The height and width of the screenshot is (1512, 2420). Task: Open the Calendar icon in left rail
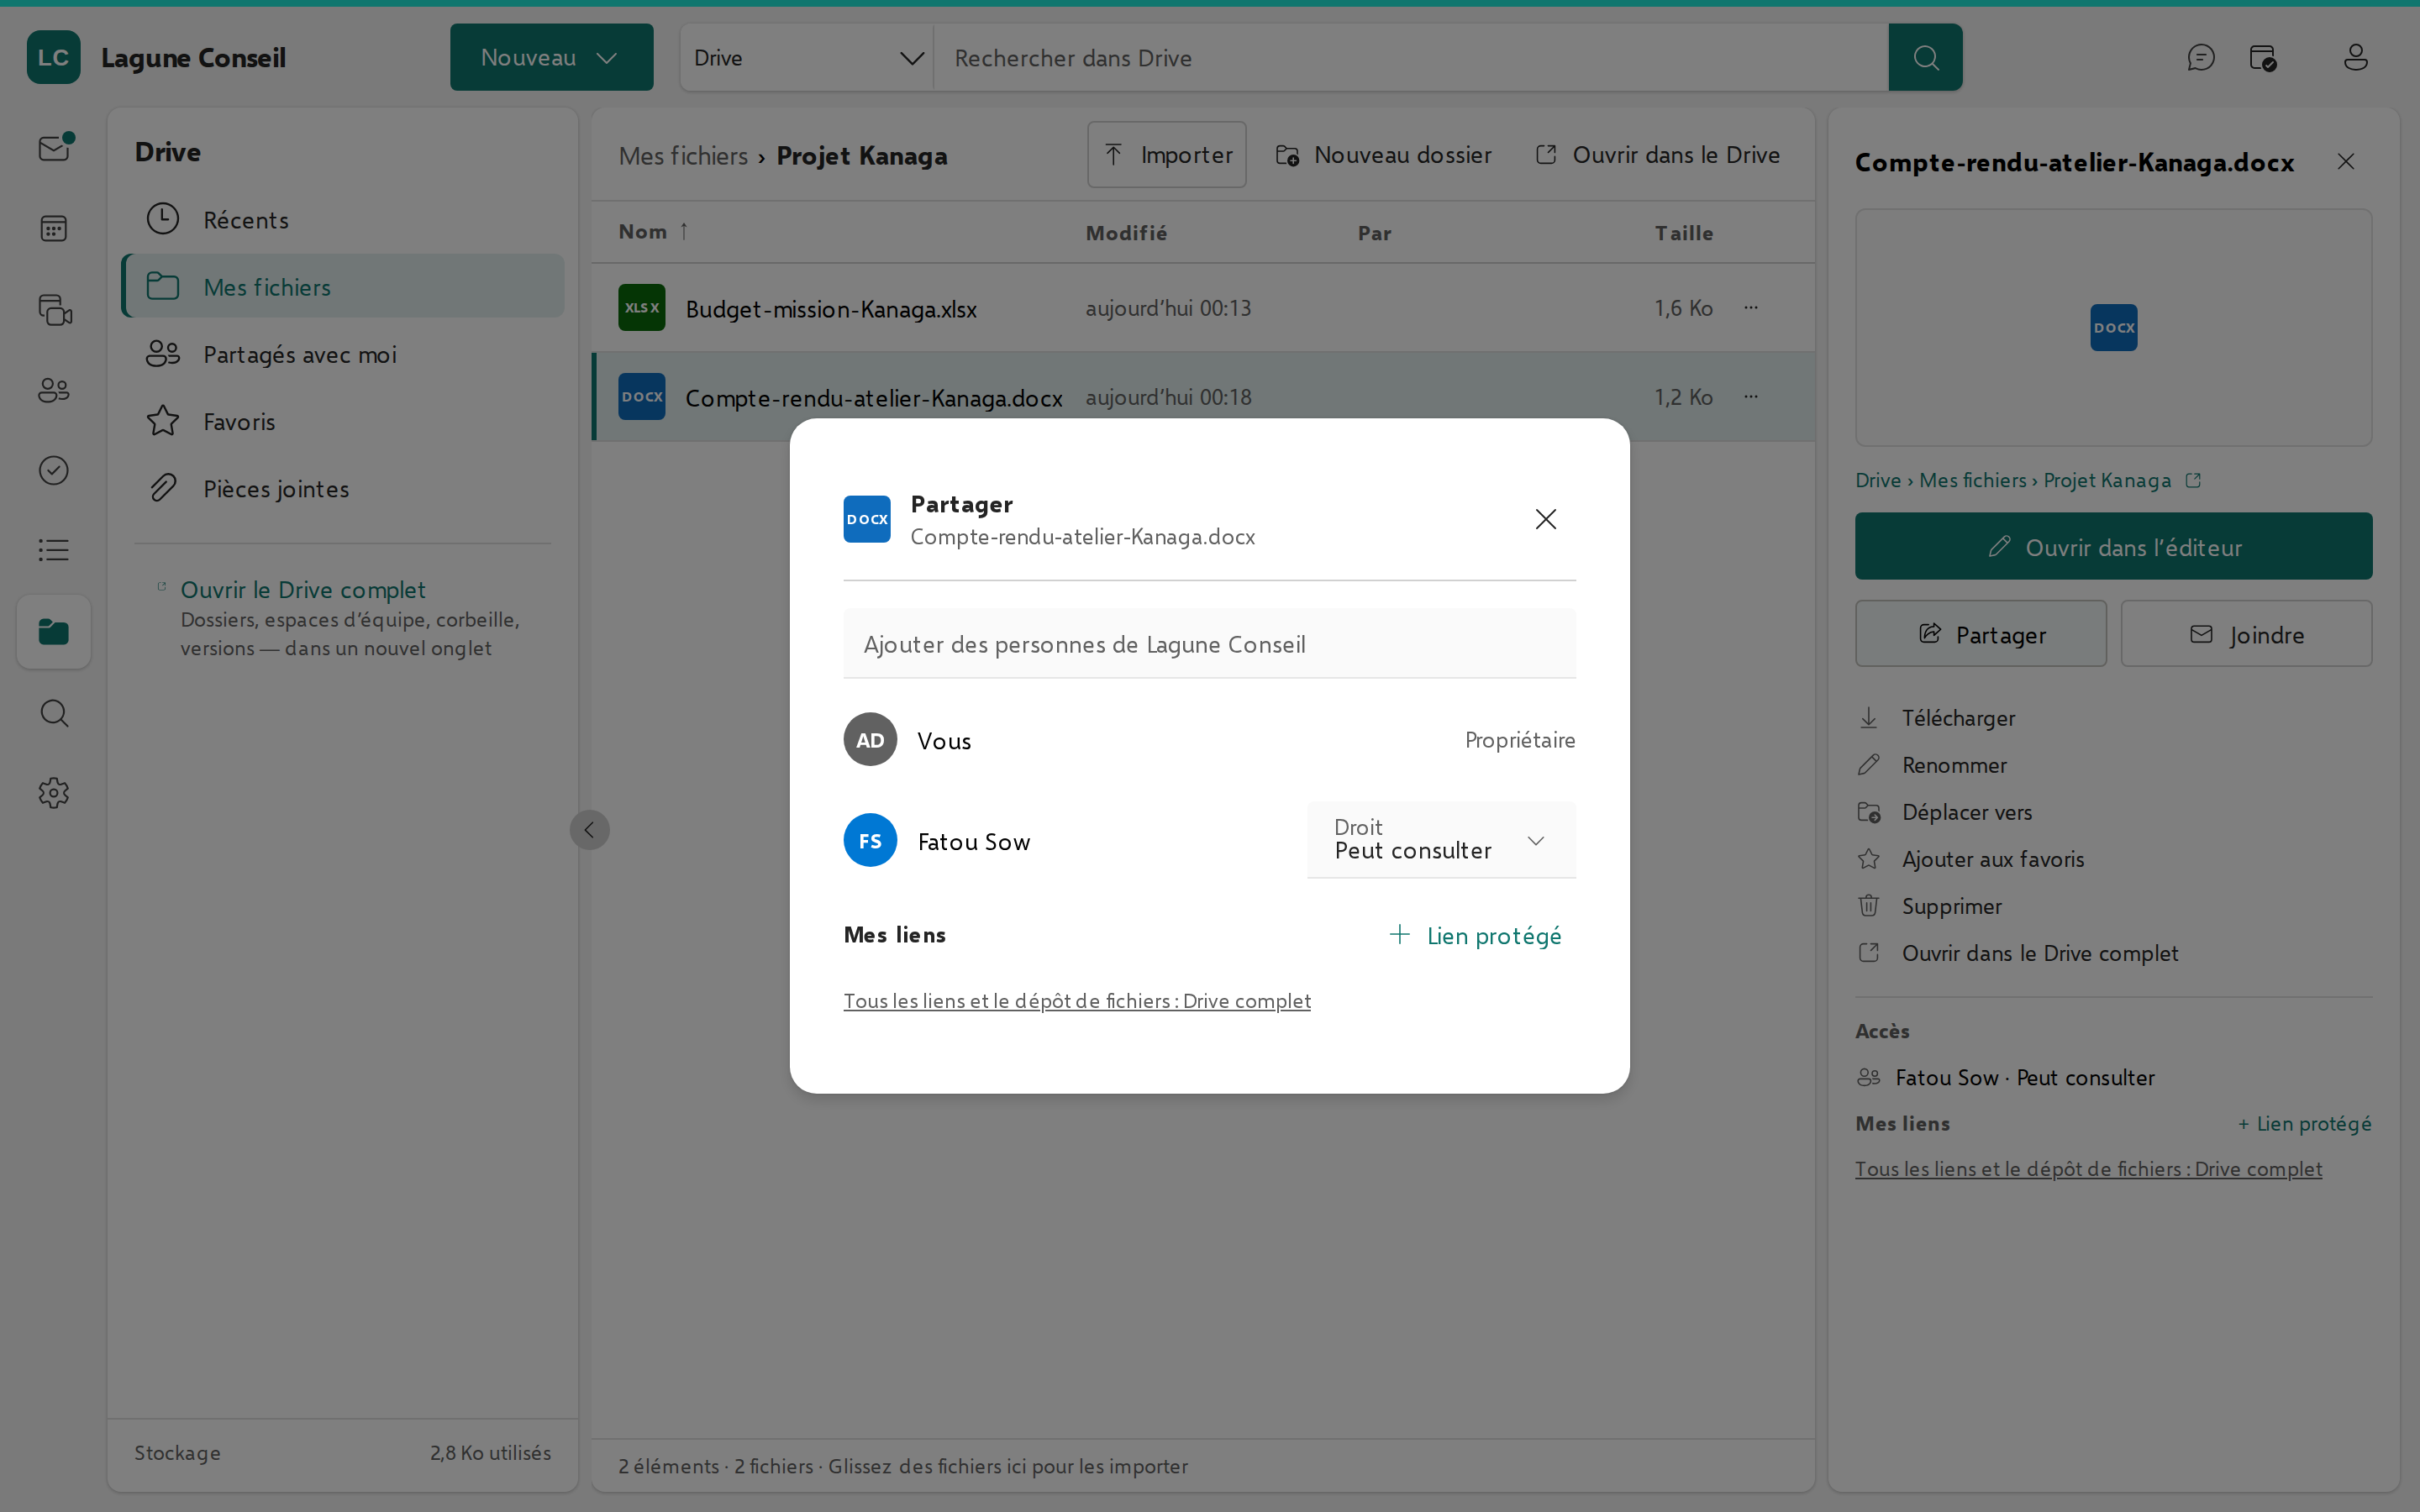pos(54,229)
